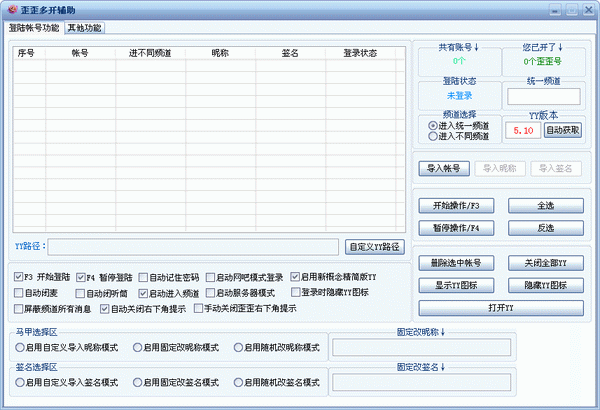Click the 未登录 status text
Viewport: 600px width, 410px height.
click(460, 96)
